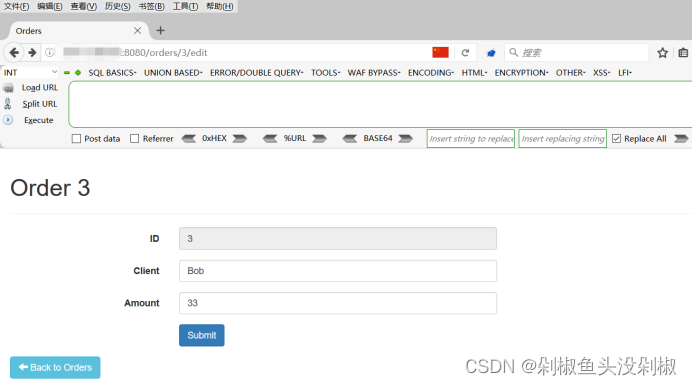Enable the Referrer checkbox

coord(135,139)
